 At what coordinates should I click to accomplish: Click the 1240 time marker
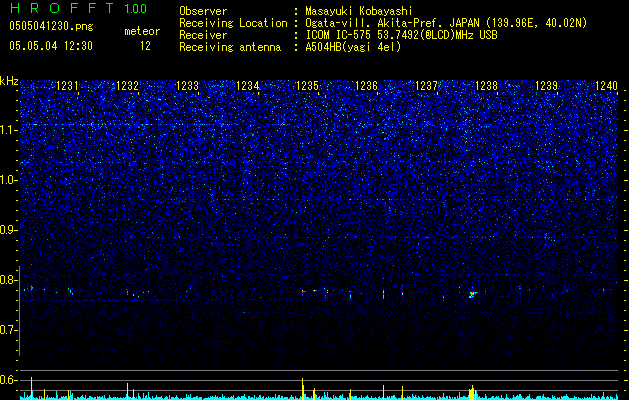(606, 86)
